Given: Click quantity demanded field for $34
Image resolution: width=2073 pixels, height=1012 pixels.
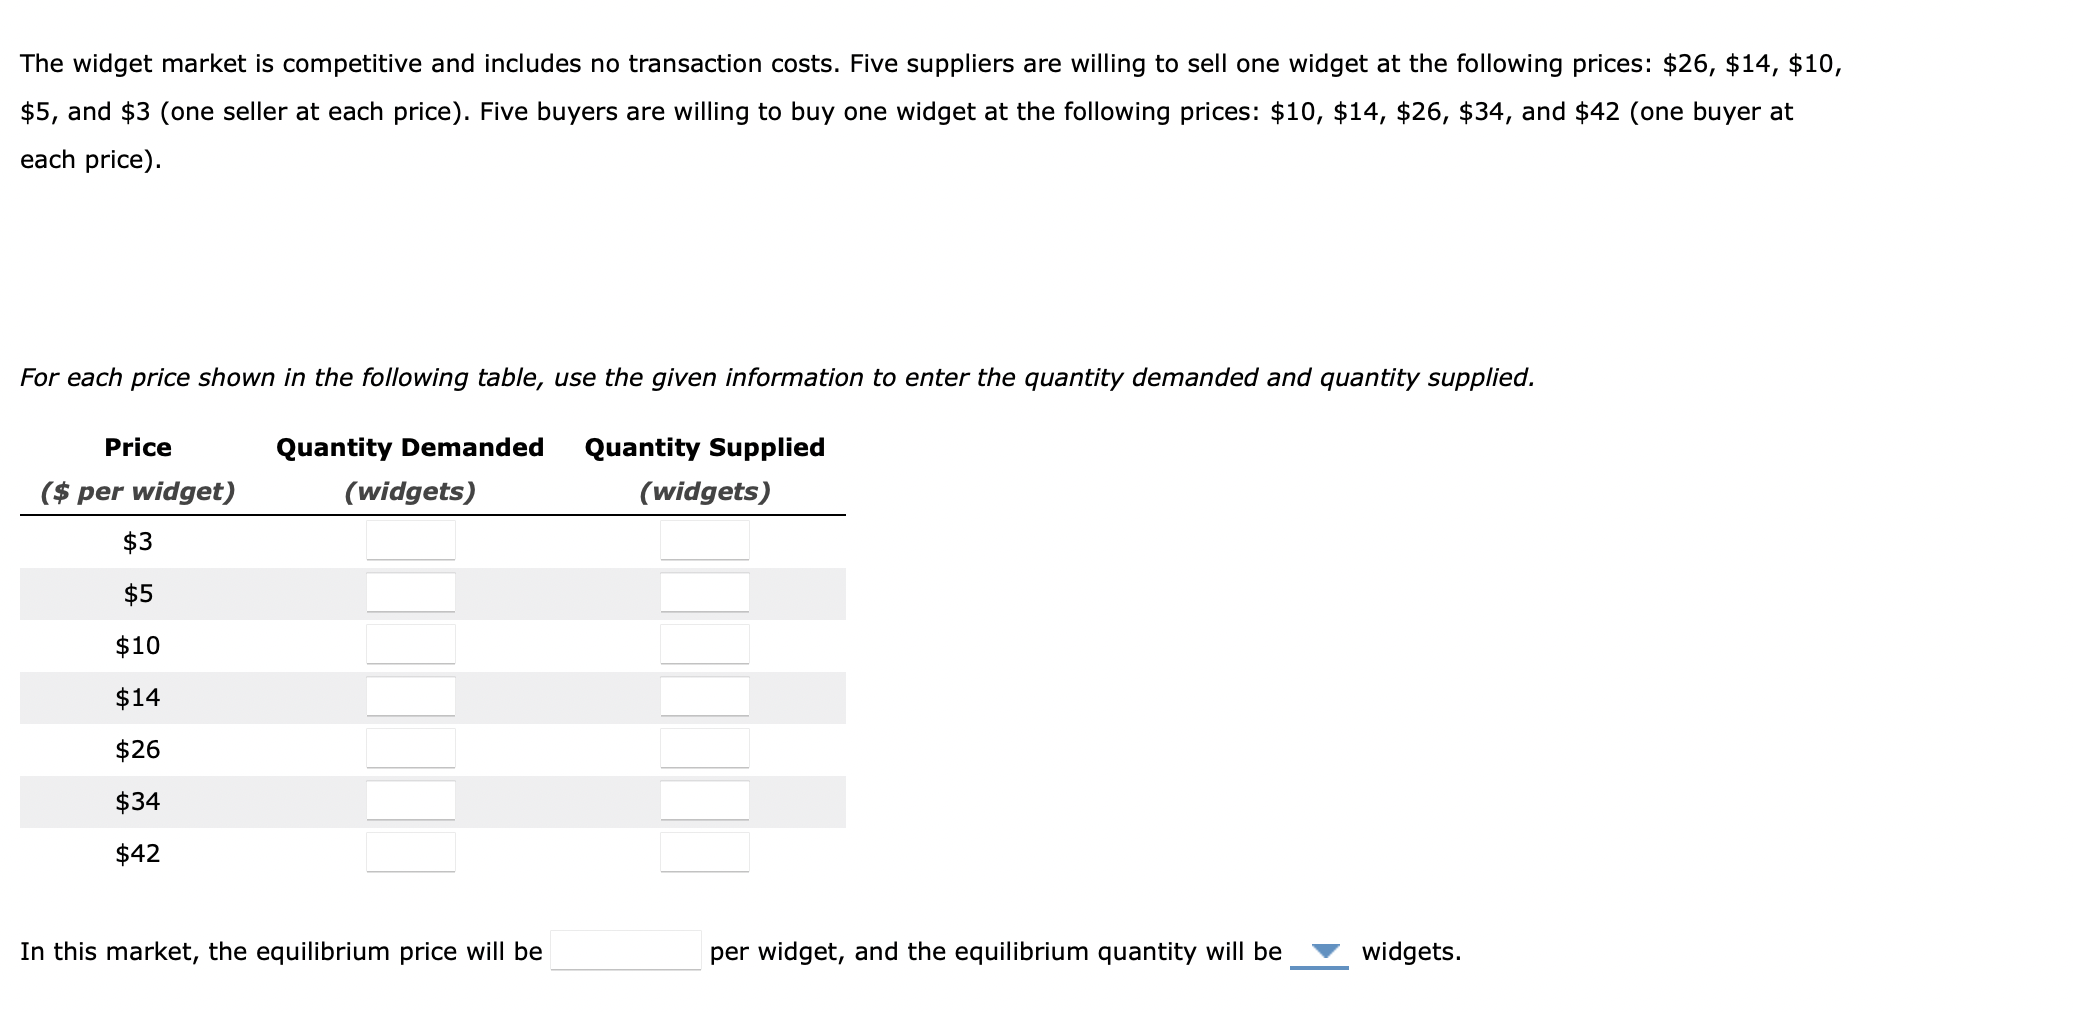Looking at the screenshot, I should coord(411,800).
